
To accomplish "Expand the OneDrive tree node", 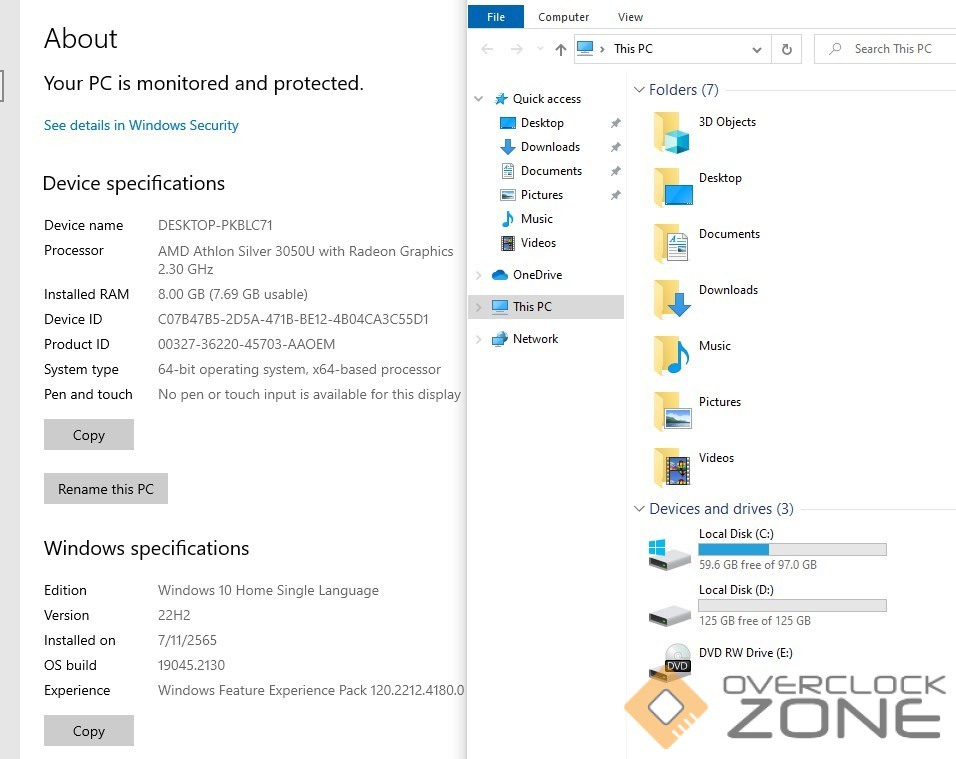I will click(479, 275).
